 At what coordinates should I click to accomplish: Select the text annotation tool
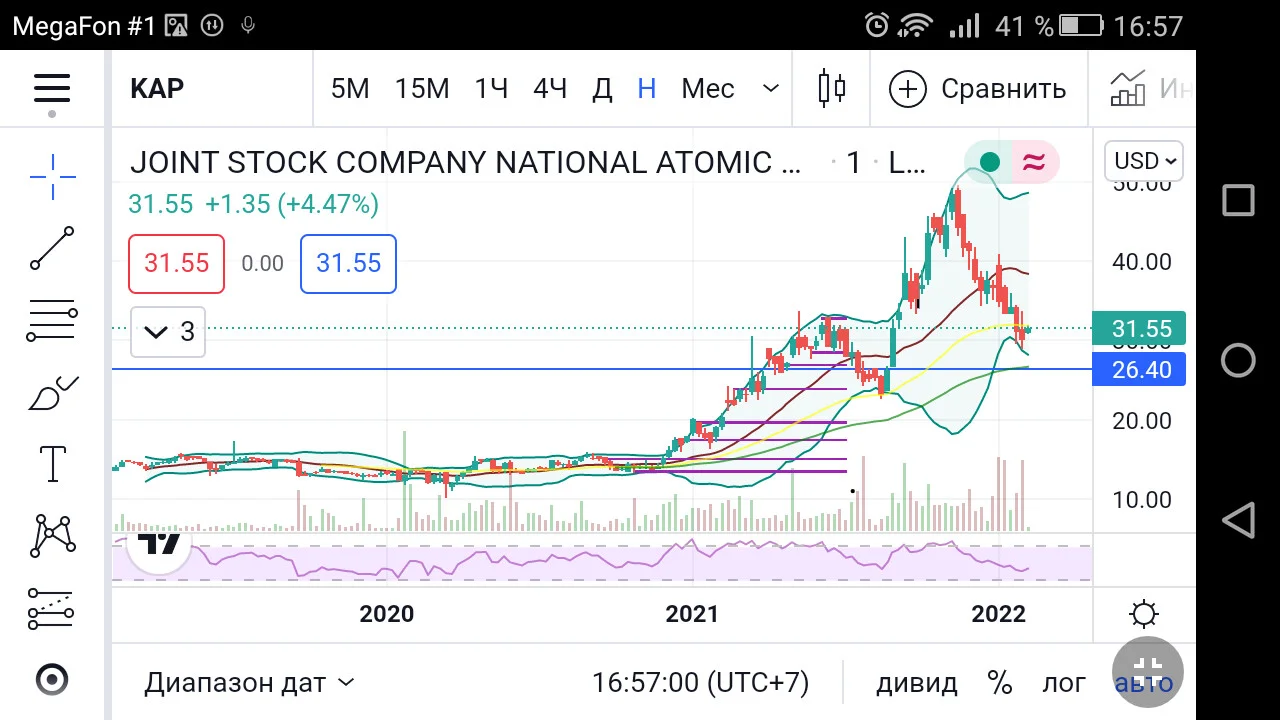click(52, 464)
